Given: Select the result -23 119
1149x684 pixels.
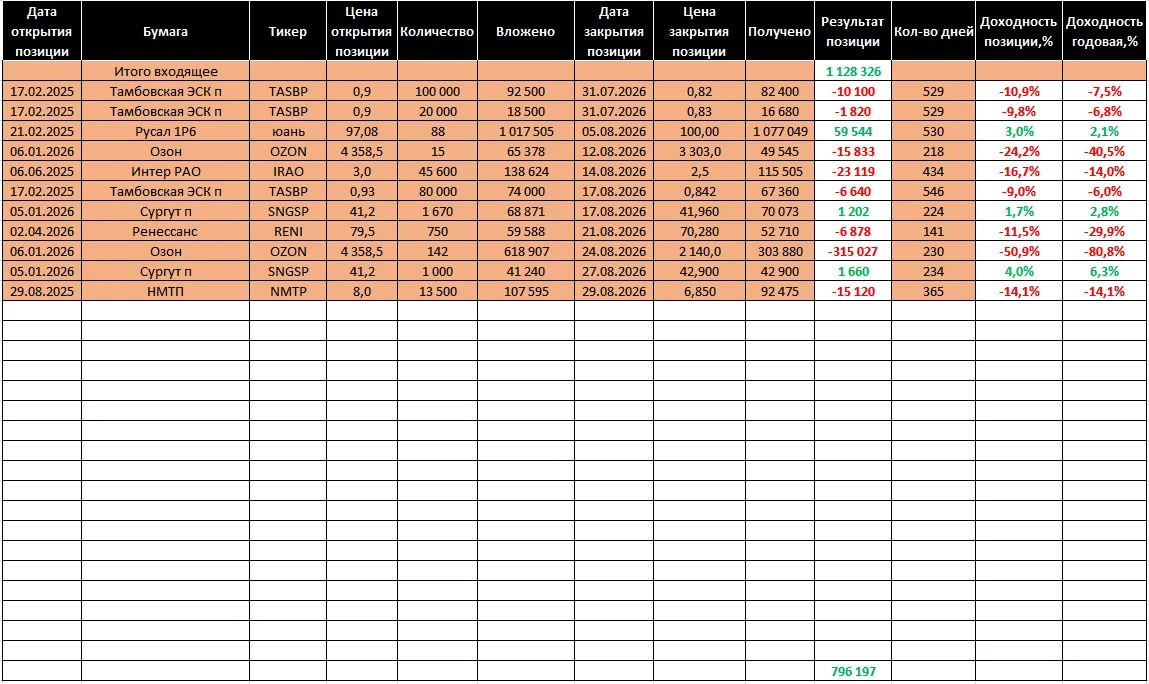Looking at the screenshot, I should point(853,172).
